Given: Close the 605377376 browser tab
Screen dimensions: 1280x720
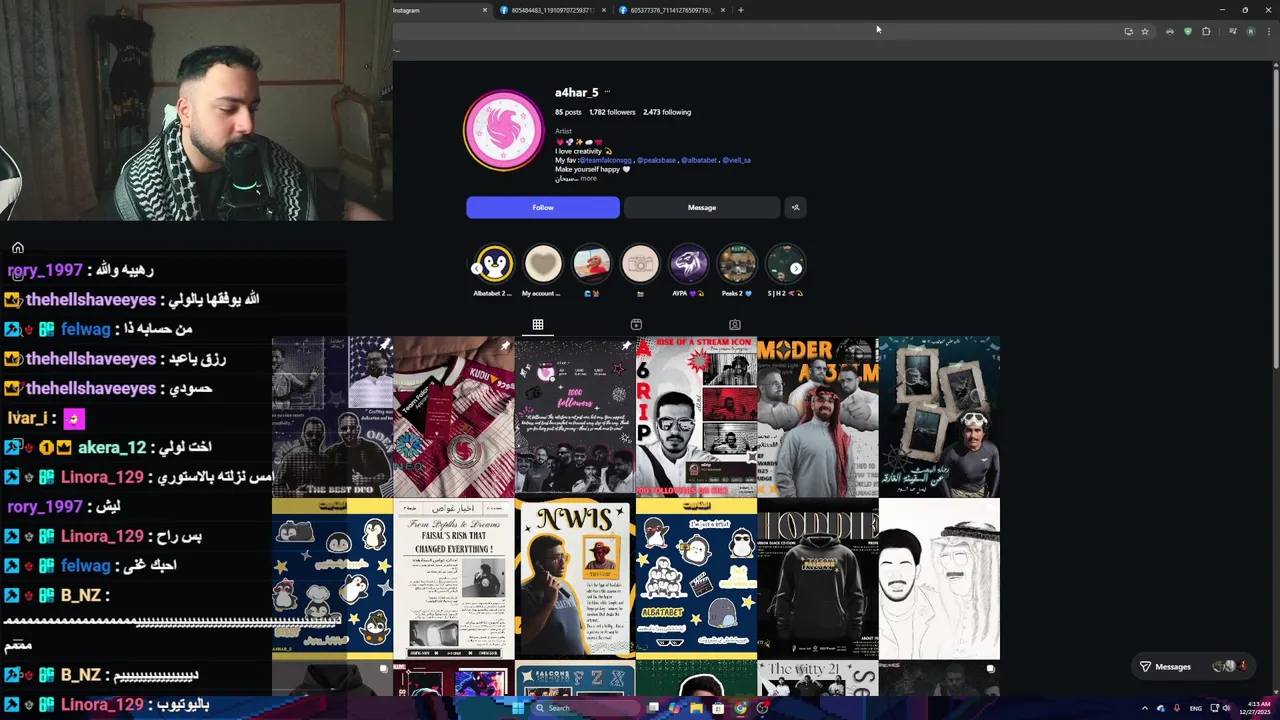Looking at the screenshot, I should [722, 10].
